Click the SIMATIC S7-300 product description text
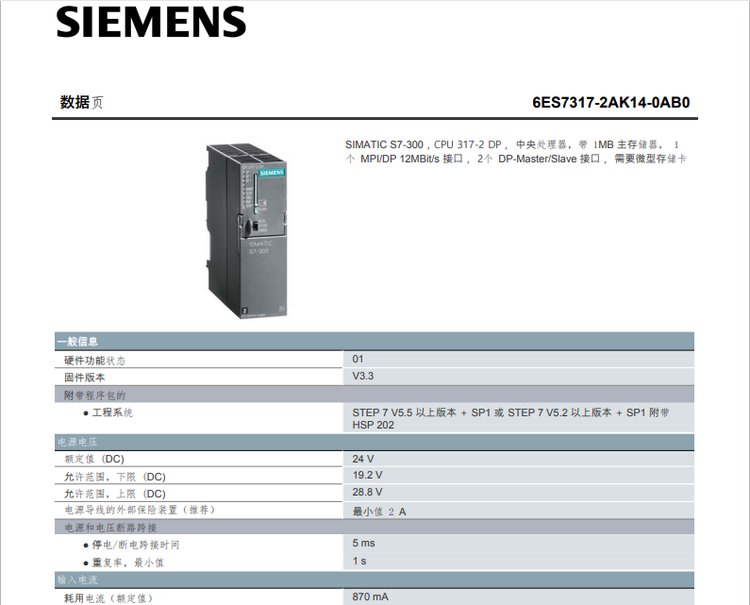750x605 pixels. click(x=515, y=152)
